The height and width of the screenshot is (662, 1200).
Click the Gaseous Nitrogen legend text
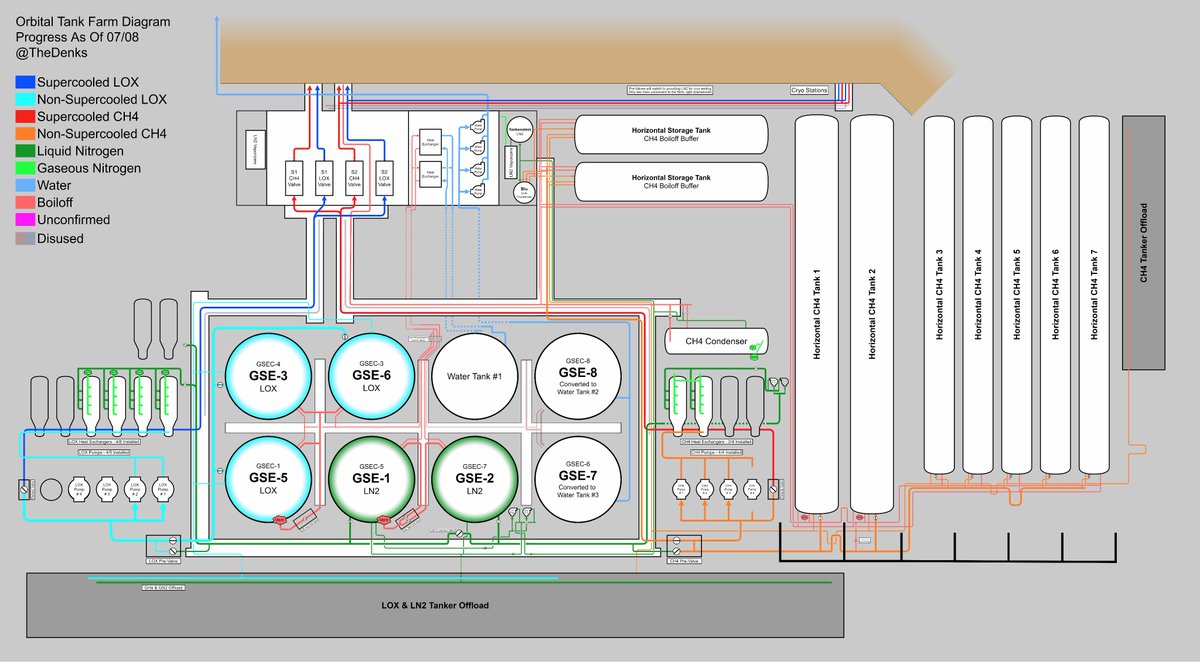coord(89,168)
